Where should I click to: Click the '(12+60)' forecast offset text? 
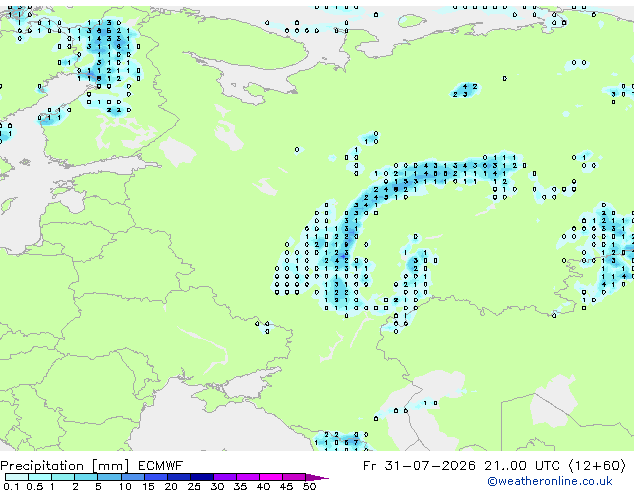pos(598,466)
